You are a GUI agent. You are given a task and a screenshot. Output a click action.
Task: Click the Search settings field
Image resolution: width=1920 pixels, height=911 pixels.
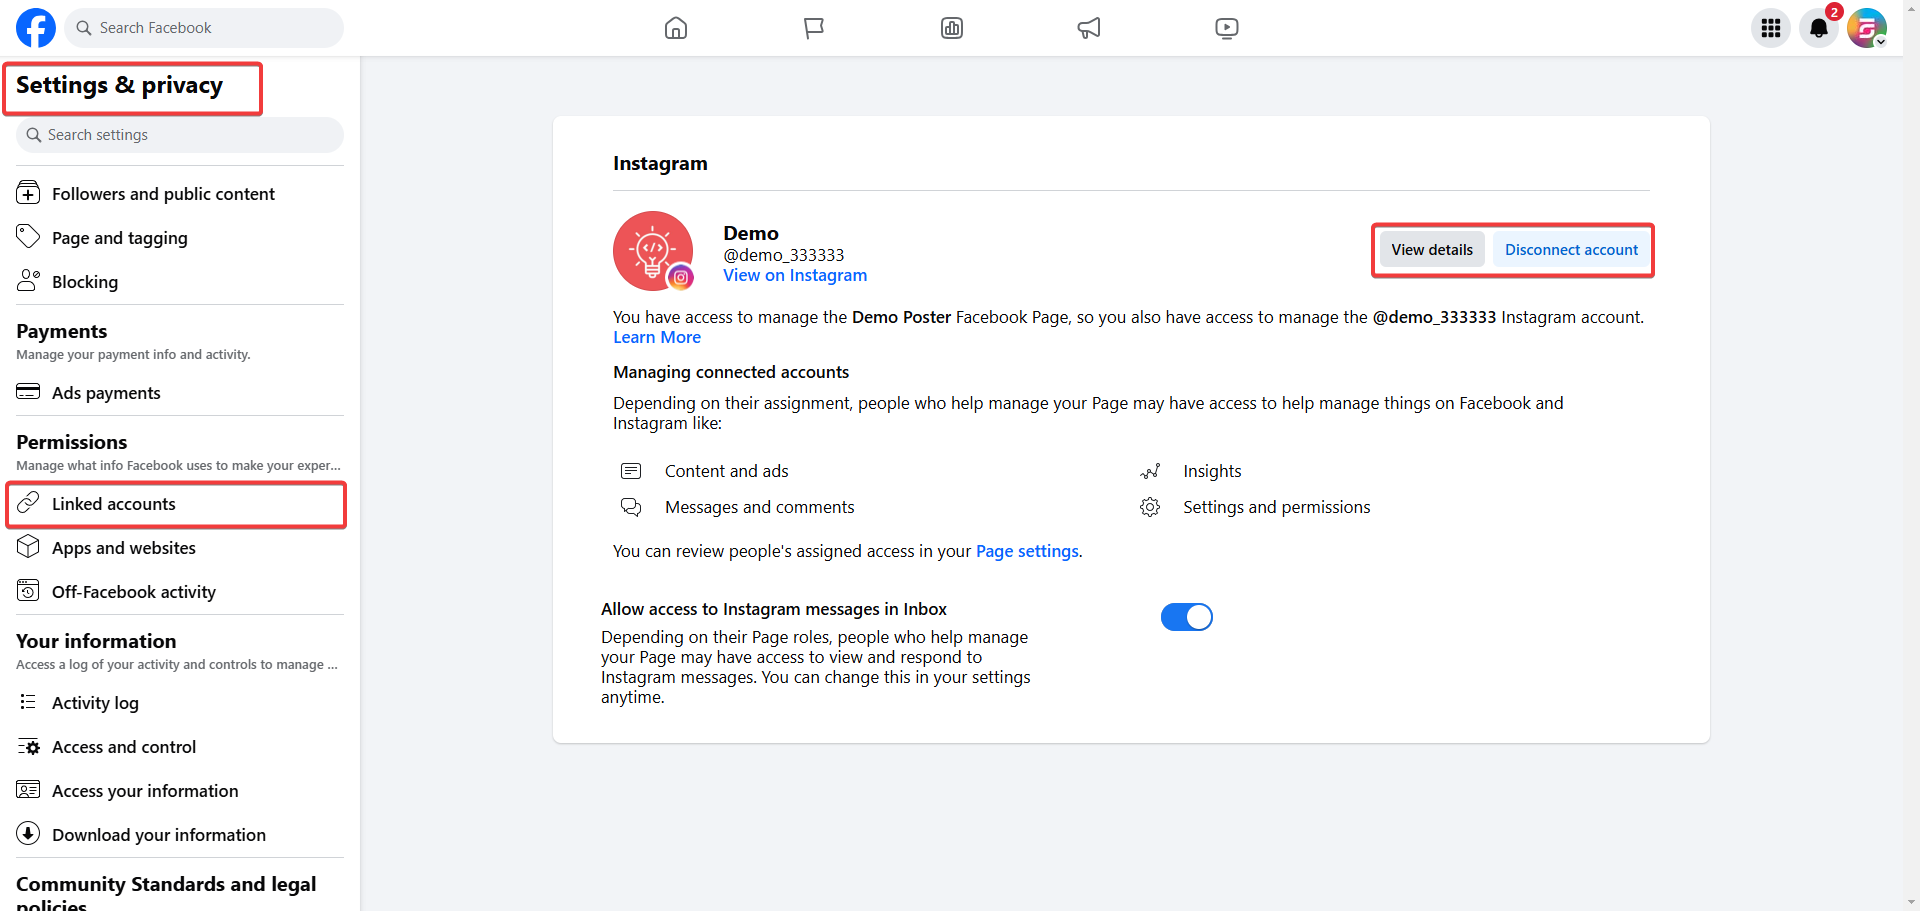[180, 135]
